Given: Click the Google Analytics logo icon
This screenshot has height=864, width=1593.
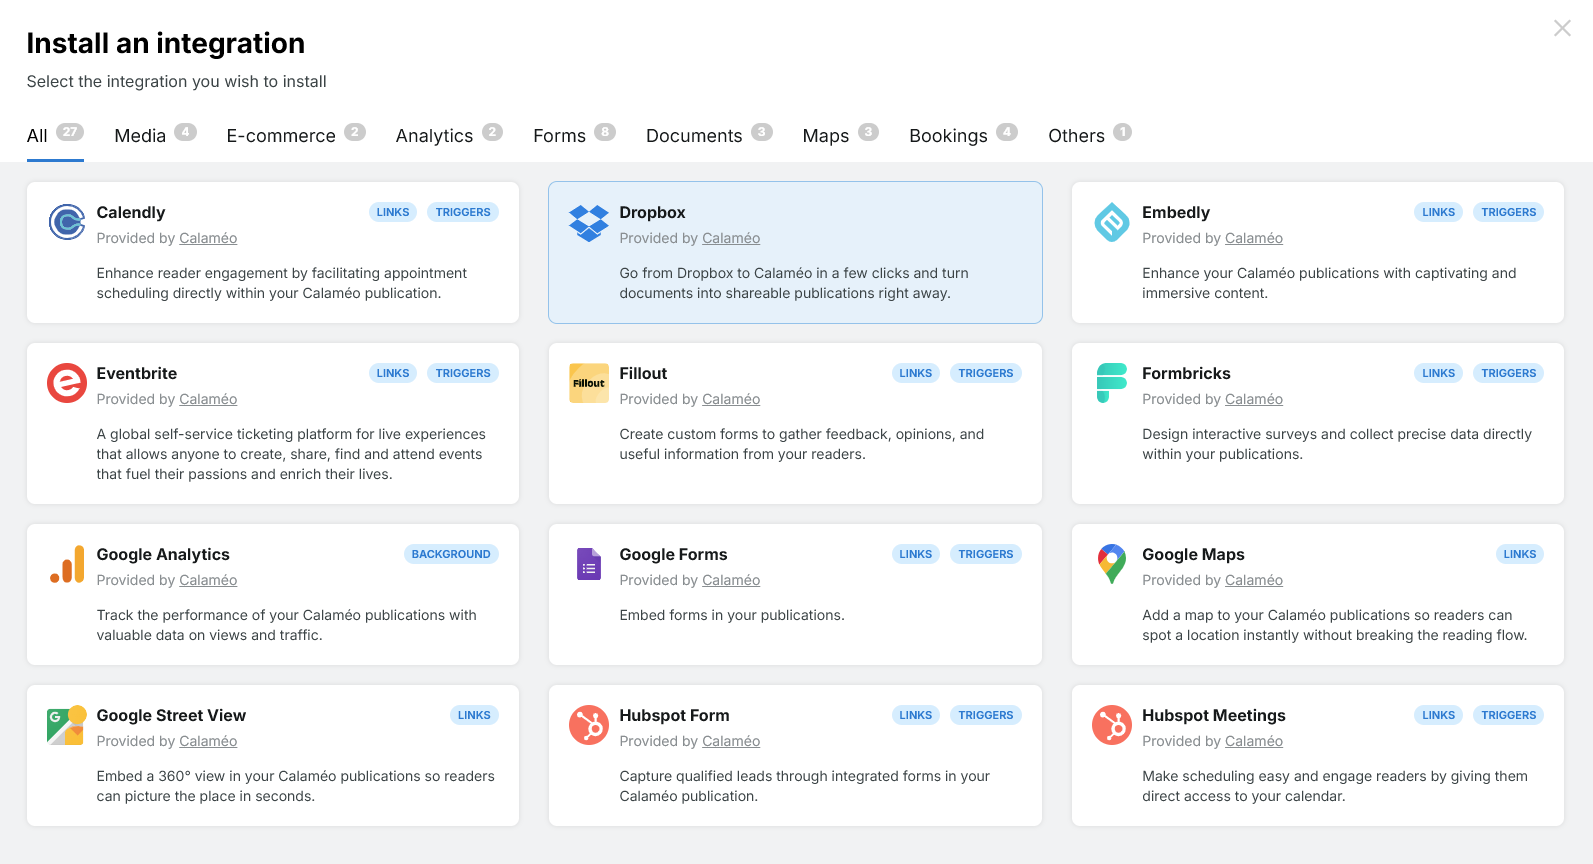Looking at the screenshot, I should pos(67,564).
